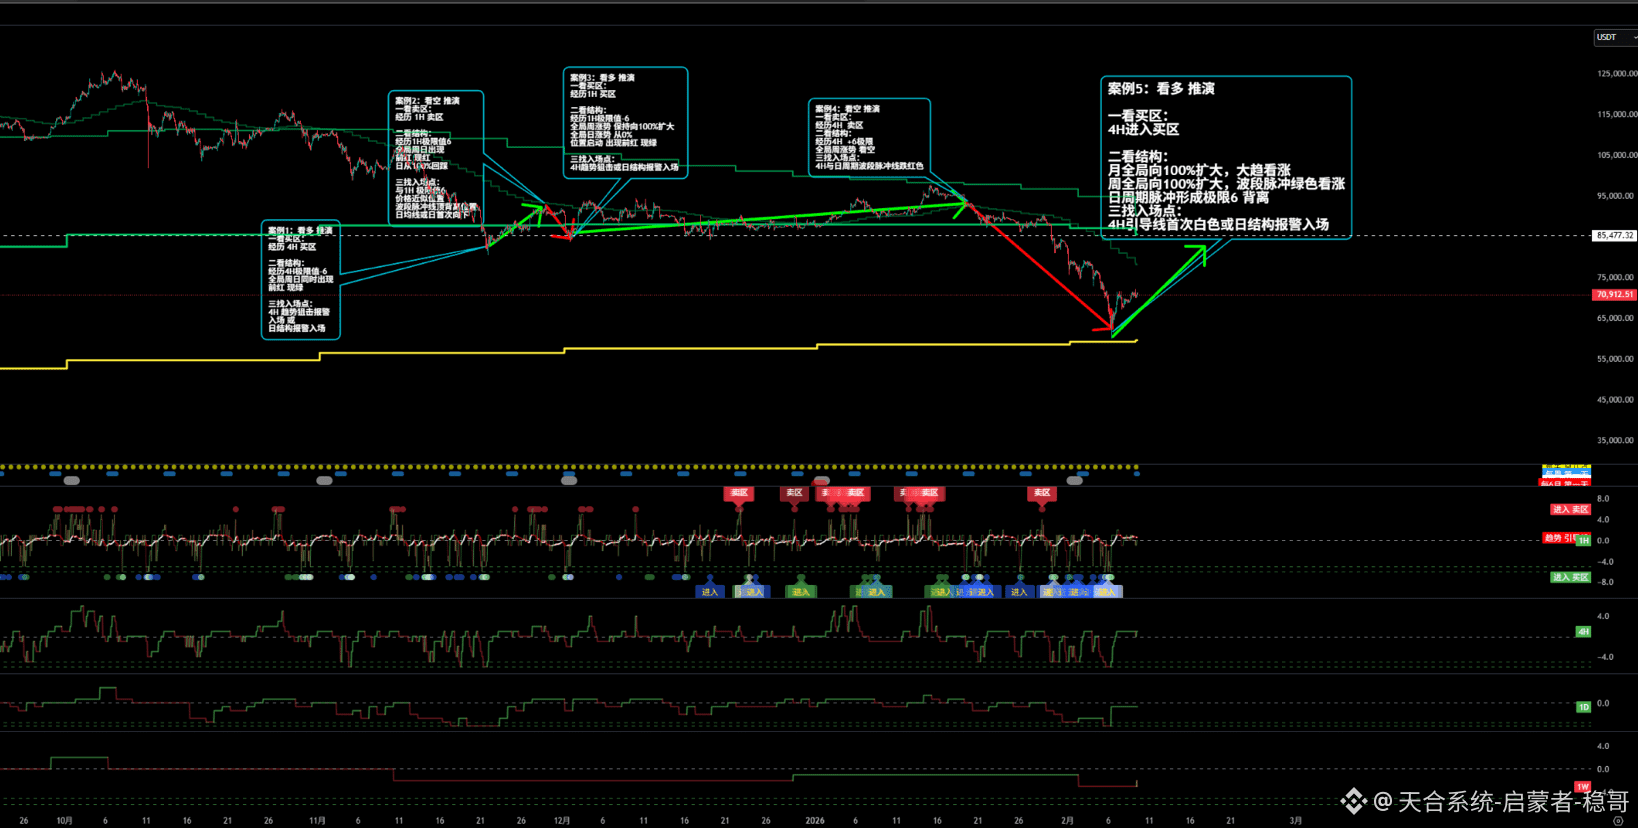1638x828 pixels.
Task: Click the white 85,477.32 price label
Action: (x=1613, y=236)
